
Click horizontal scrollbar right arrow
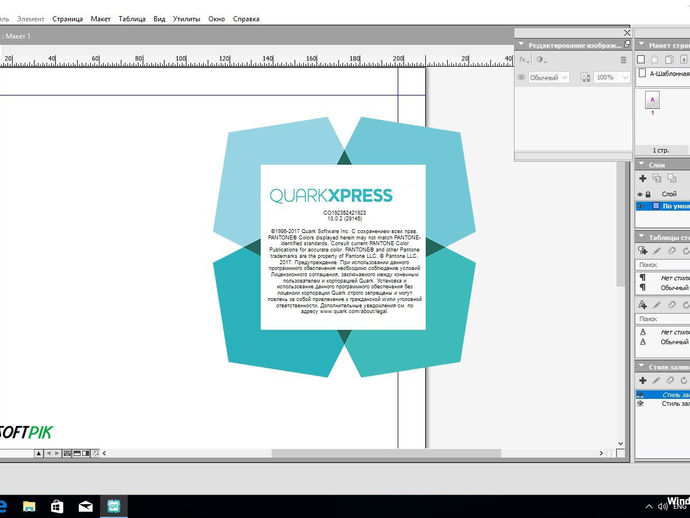pyautogui.click(x=601, y=453)
